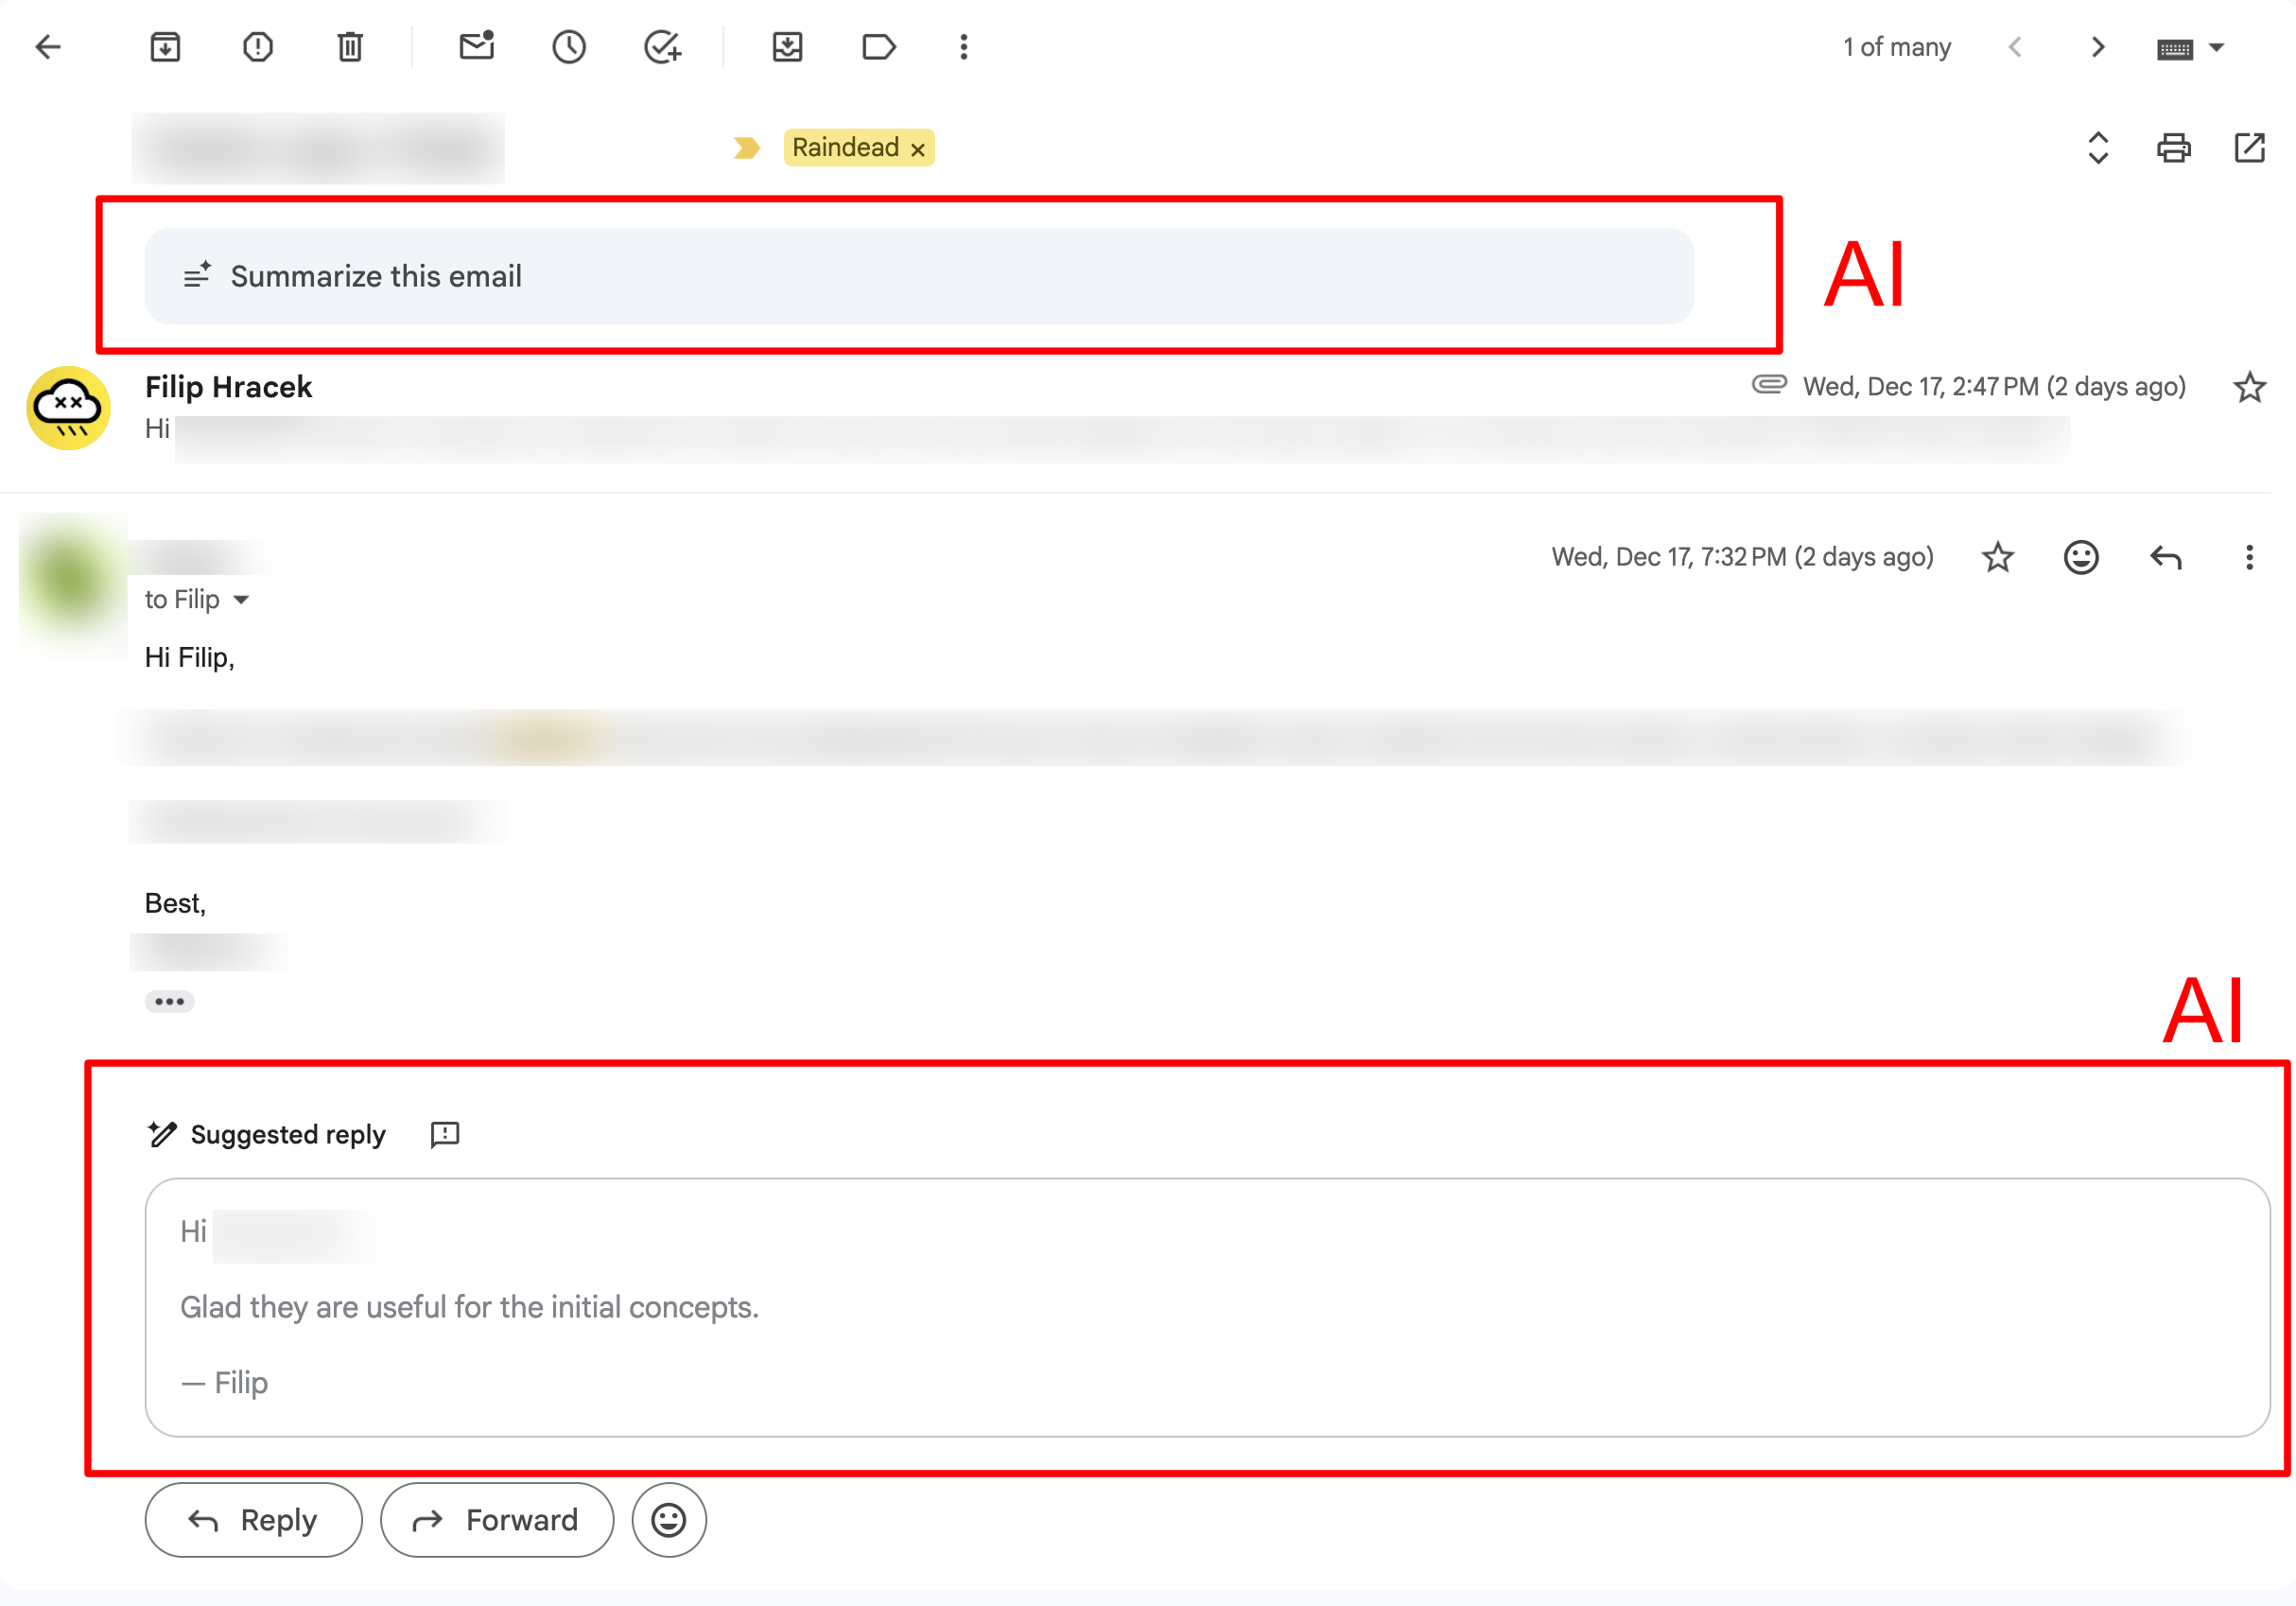Click the Forward button
Image resolution: width=2296 pixels, height=1606 pixels.
coord(497,1520)
